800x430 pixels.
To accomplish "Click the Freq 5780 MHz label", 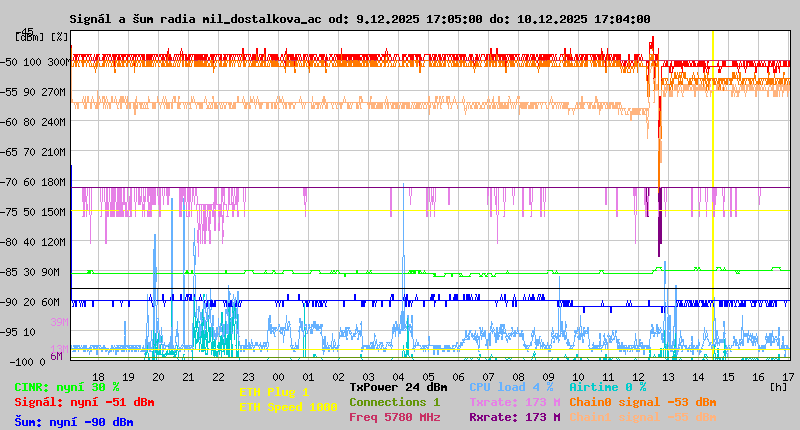I will coord(394,417).
